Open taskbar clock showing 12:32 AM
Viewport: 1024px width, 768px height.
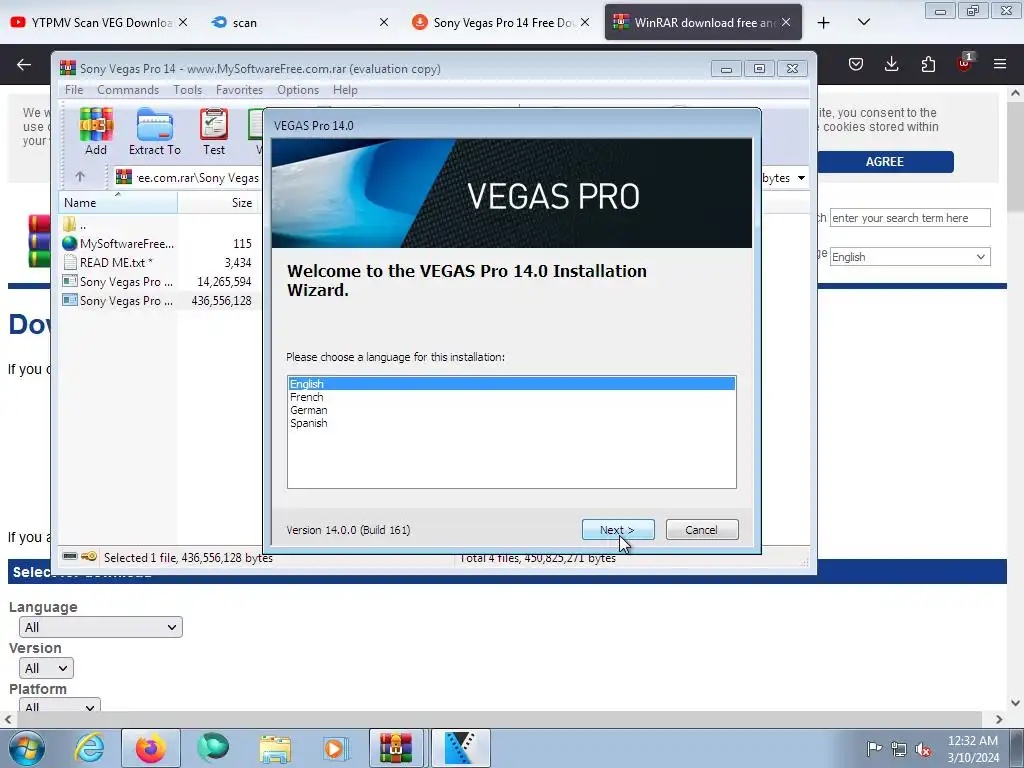tap(973, 748)
